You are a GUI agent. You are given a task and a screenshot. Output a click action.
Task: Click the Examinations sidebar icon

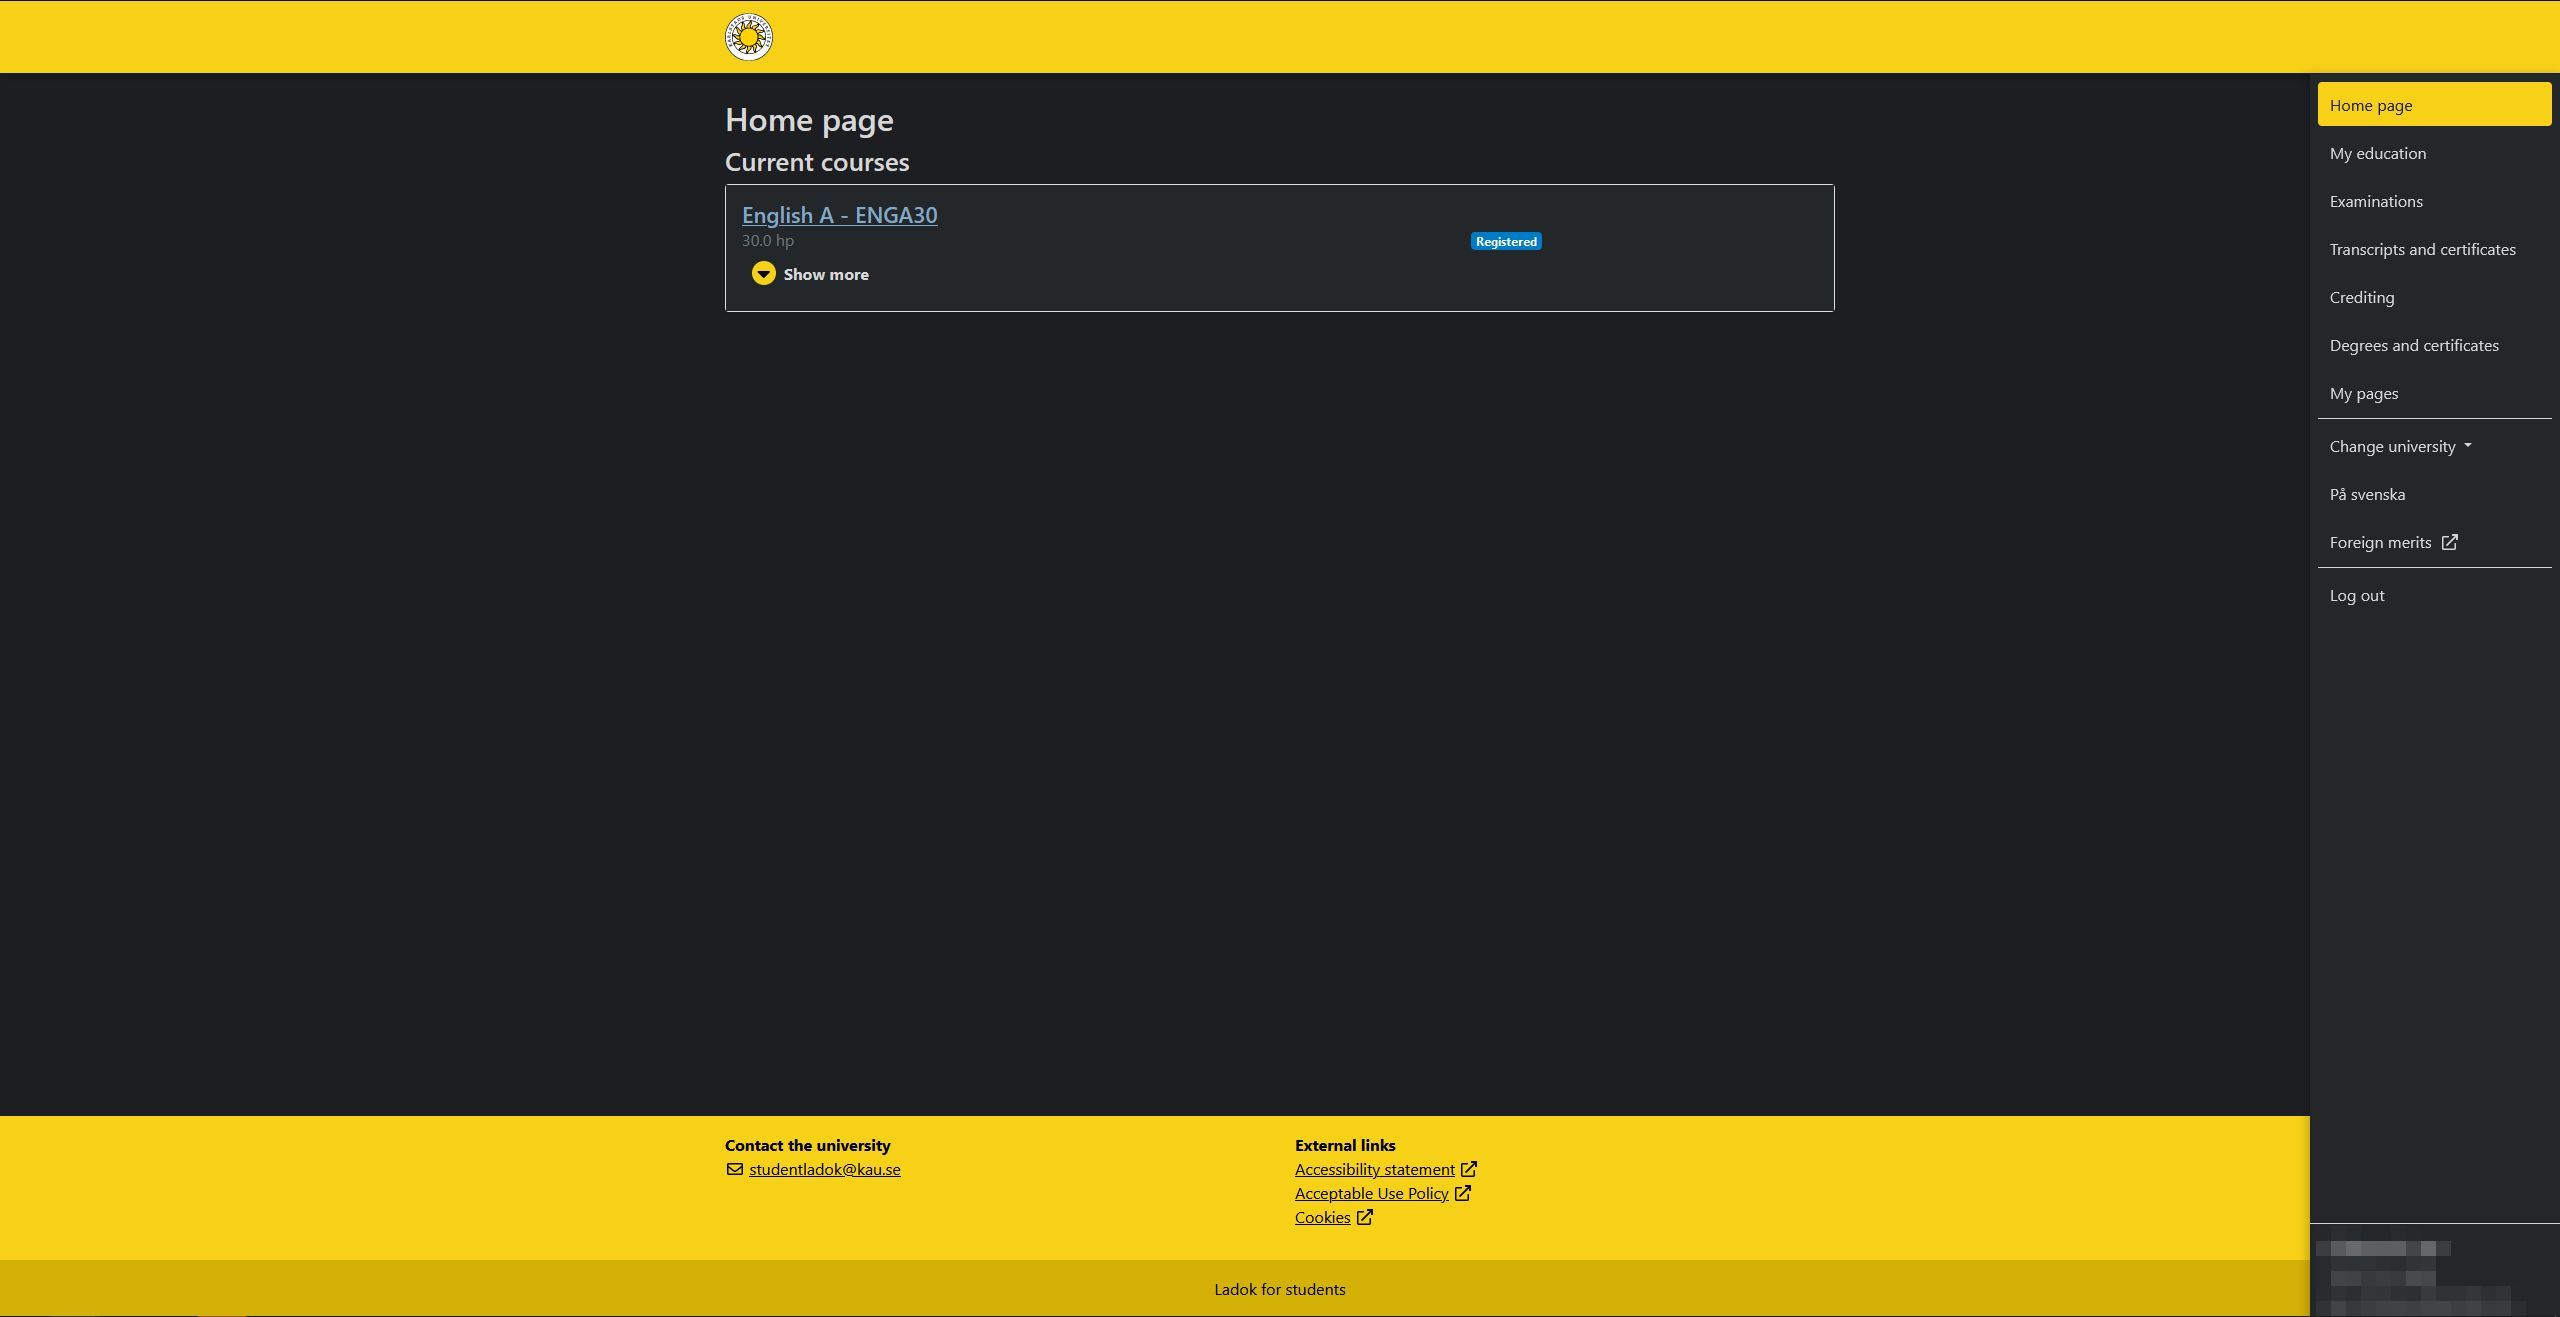(x=2377, y=200)
